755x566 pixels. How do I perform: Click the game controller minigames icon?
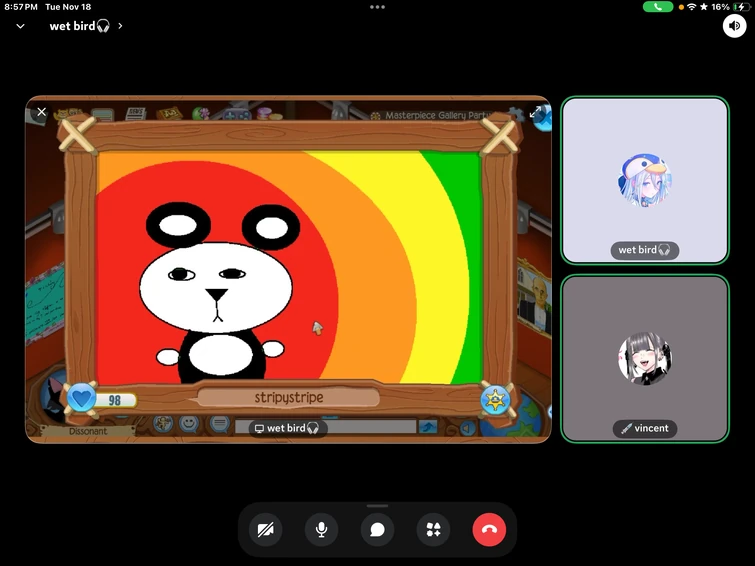tap(236, 115)
